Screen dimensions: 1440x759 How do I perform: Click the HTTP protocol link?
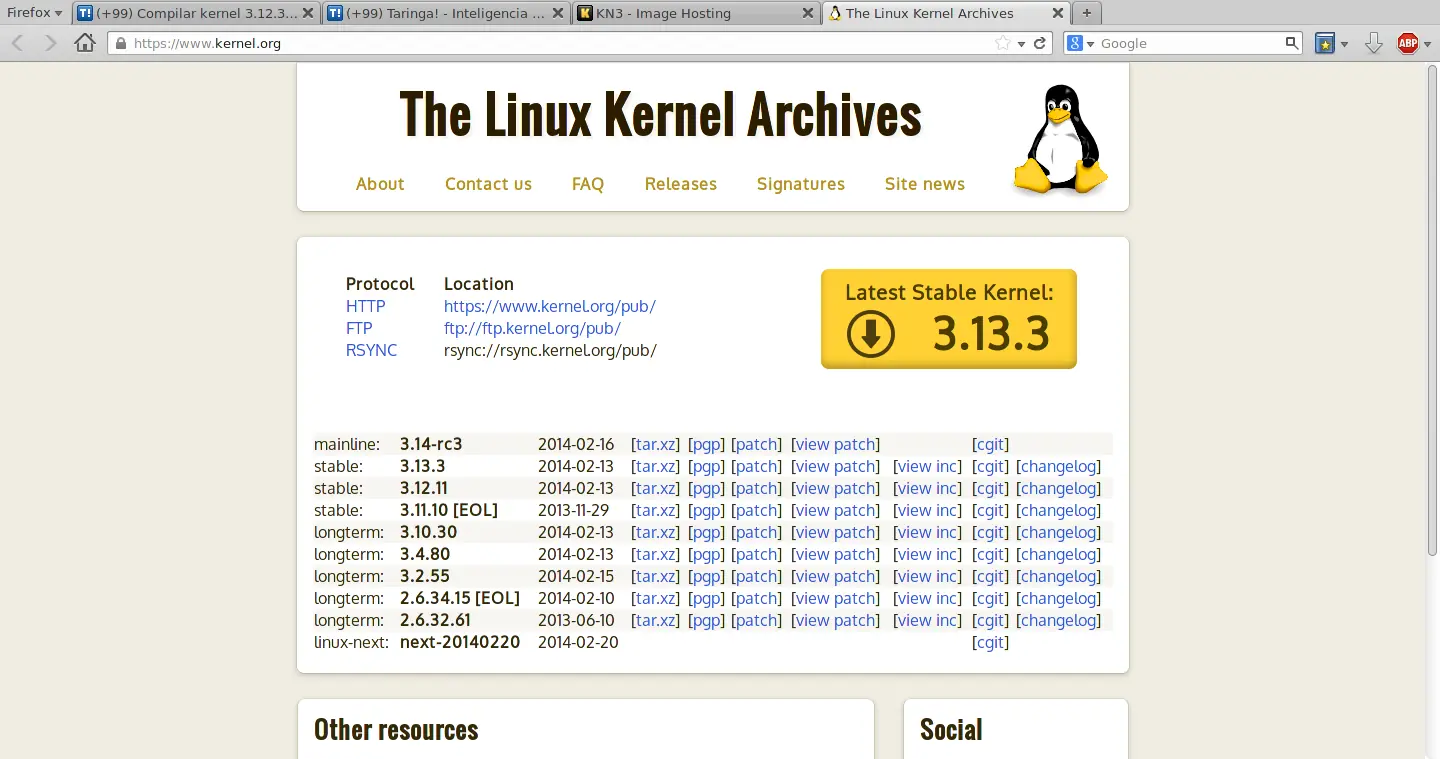click(365, 306)
